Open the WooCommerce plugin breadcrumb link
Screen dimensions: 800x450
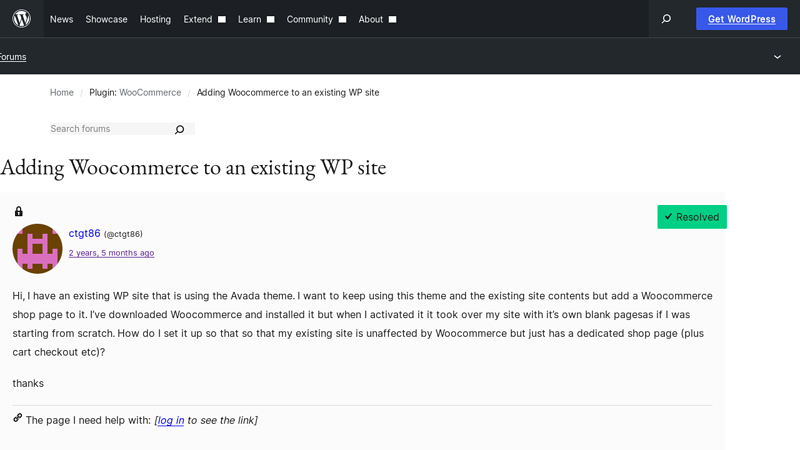click(150, 92)
